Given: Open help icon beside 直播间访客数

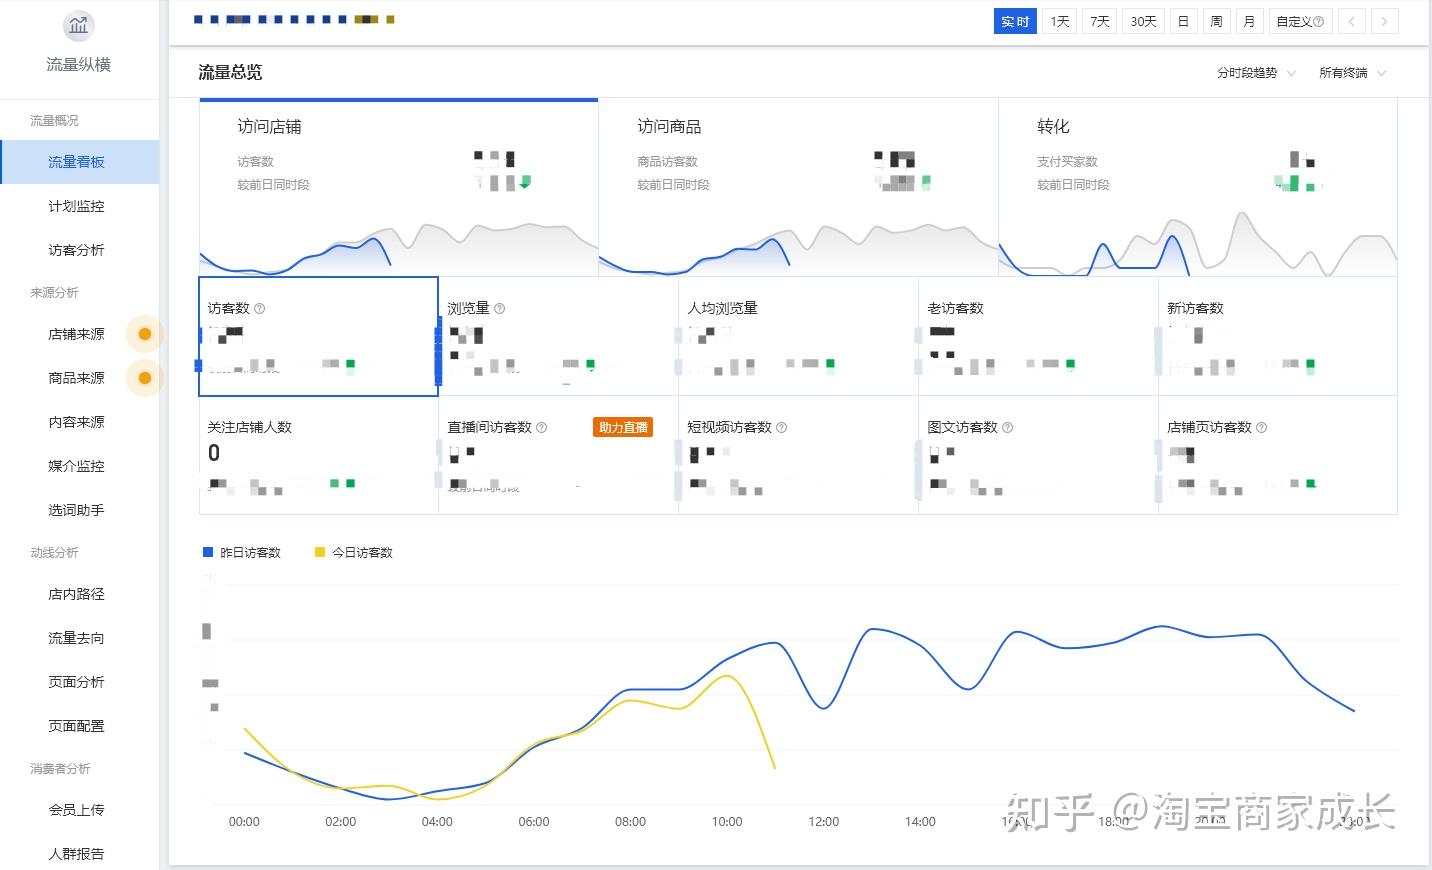Looking at the screenshot, I should click(x=542, y=428).
